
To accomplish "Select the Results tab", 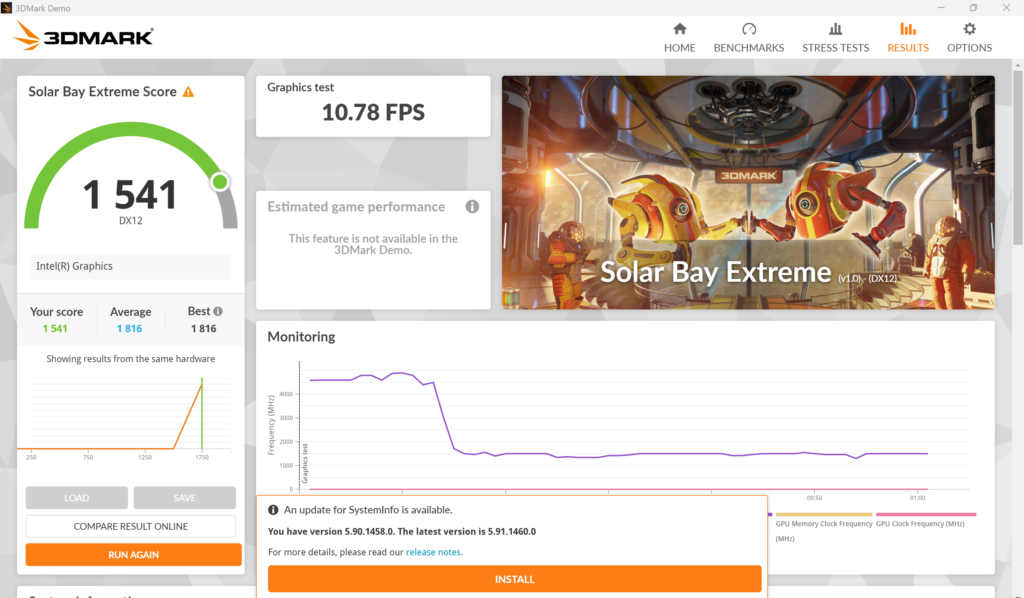I will coord(908,38).
